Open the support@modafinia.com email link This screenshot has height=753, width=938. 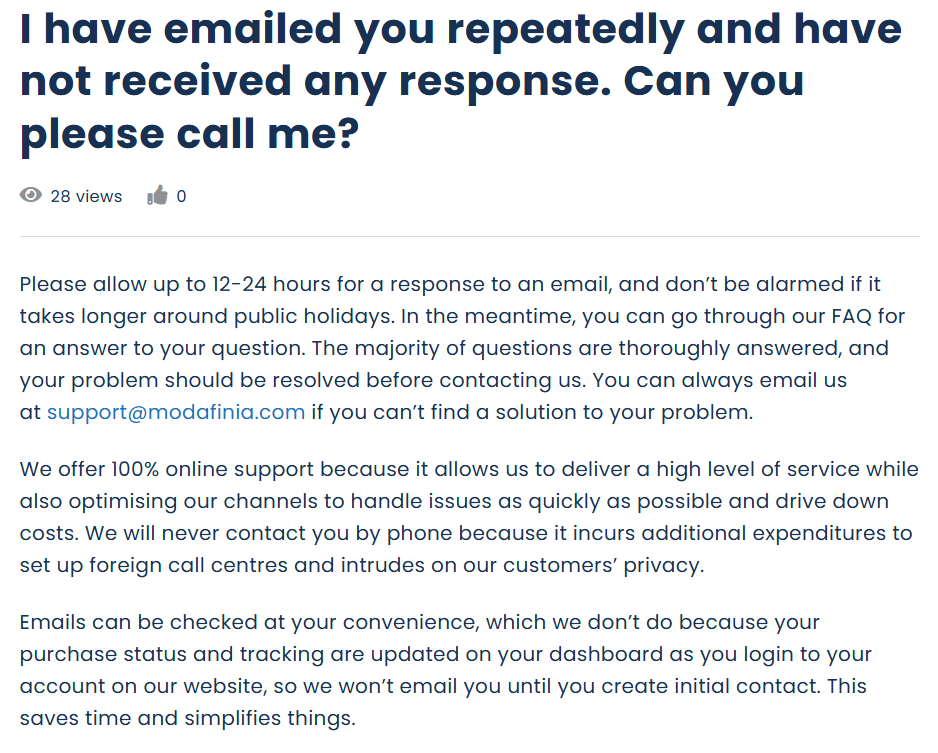pyautogui.click(x=176, y=412)
